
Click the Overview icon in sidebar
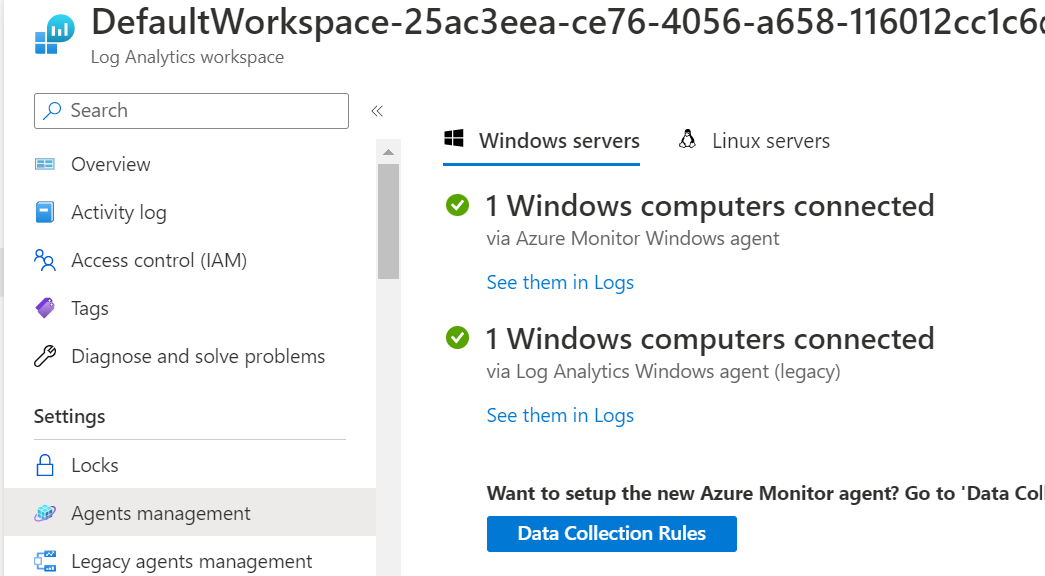(45, 164)
